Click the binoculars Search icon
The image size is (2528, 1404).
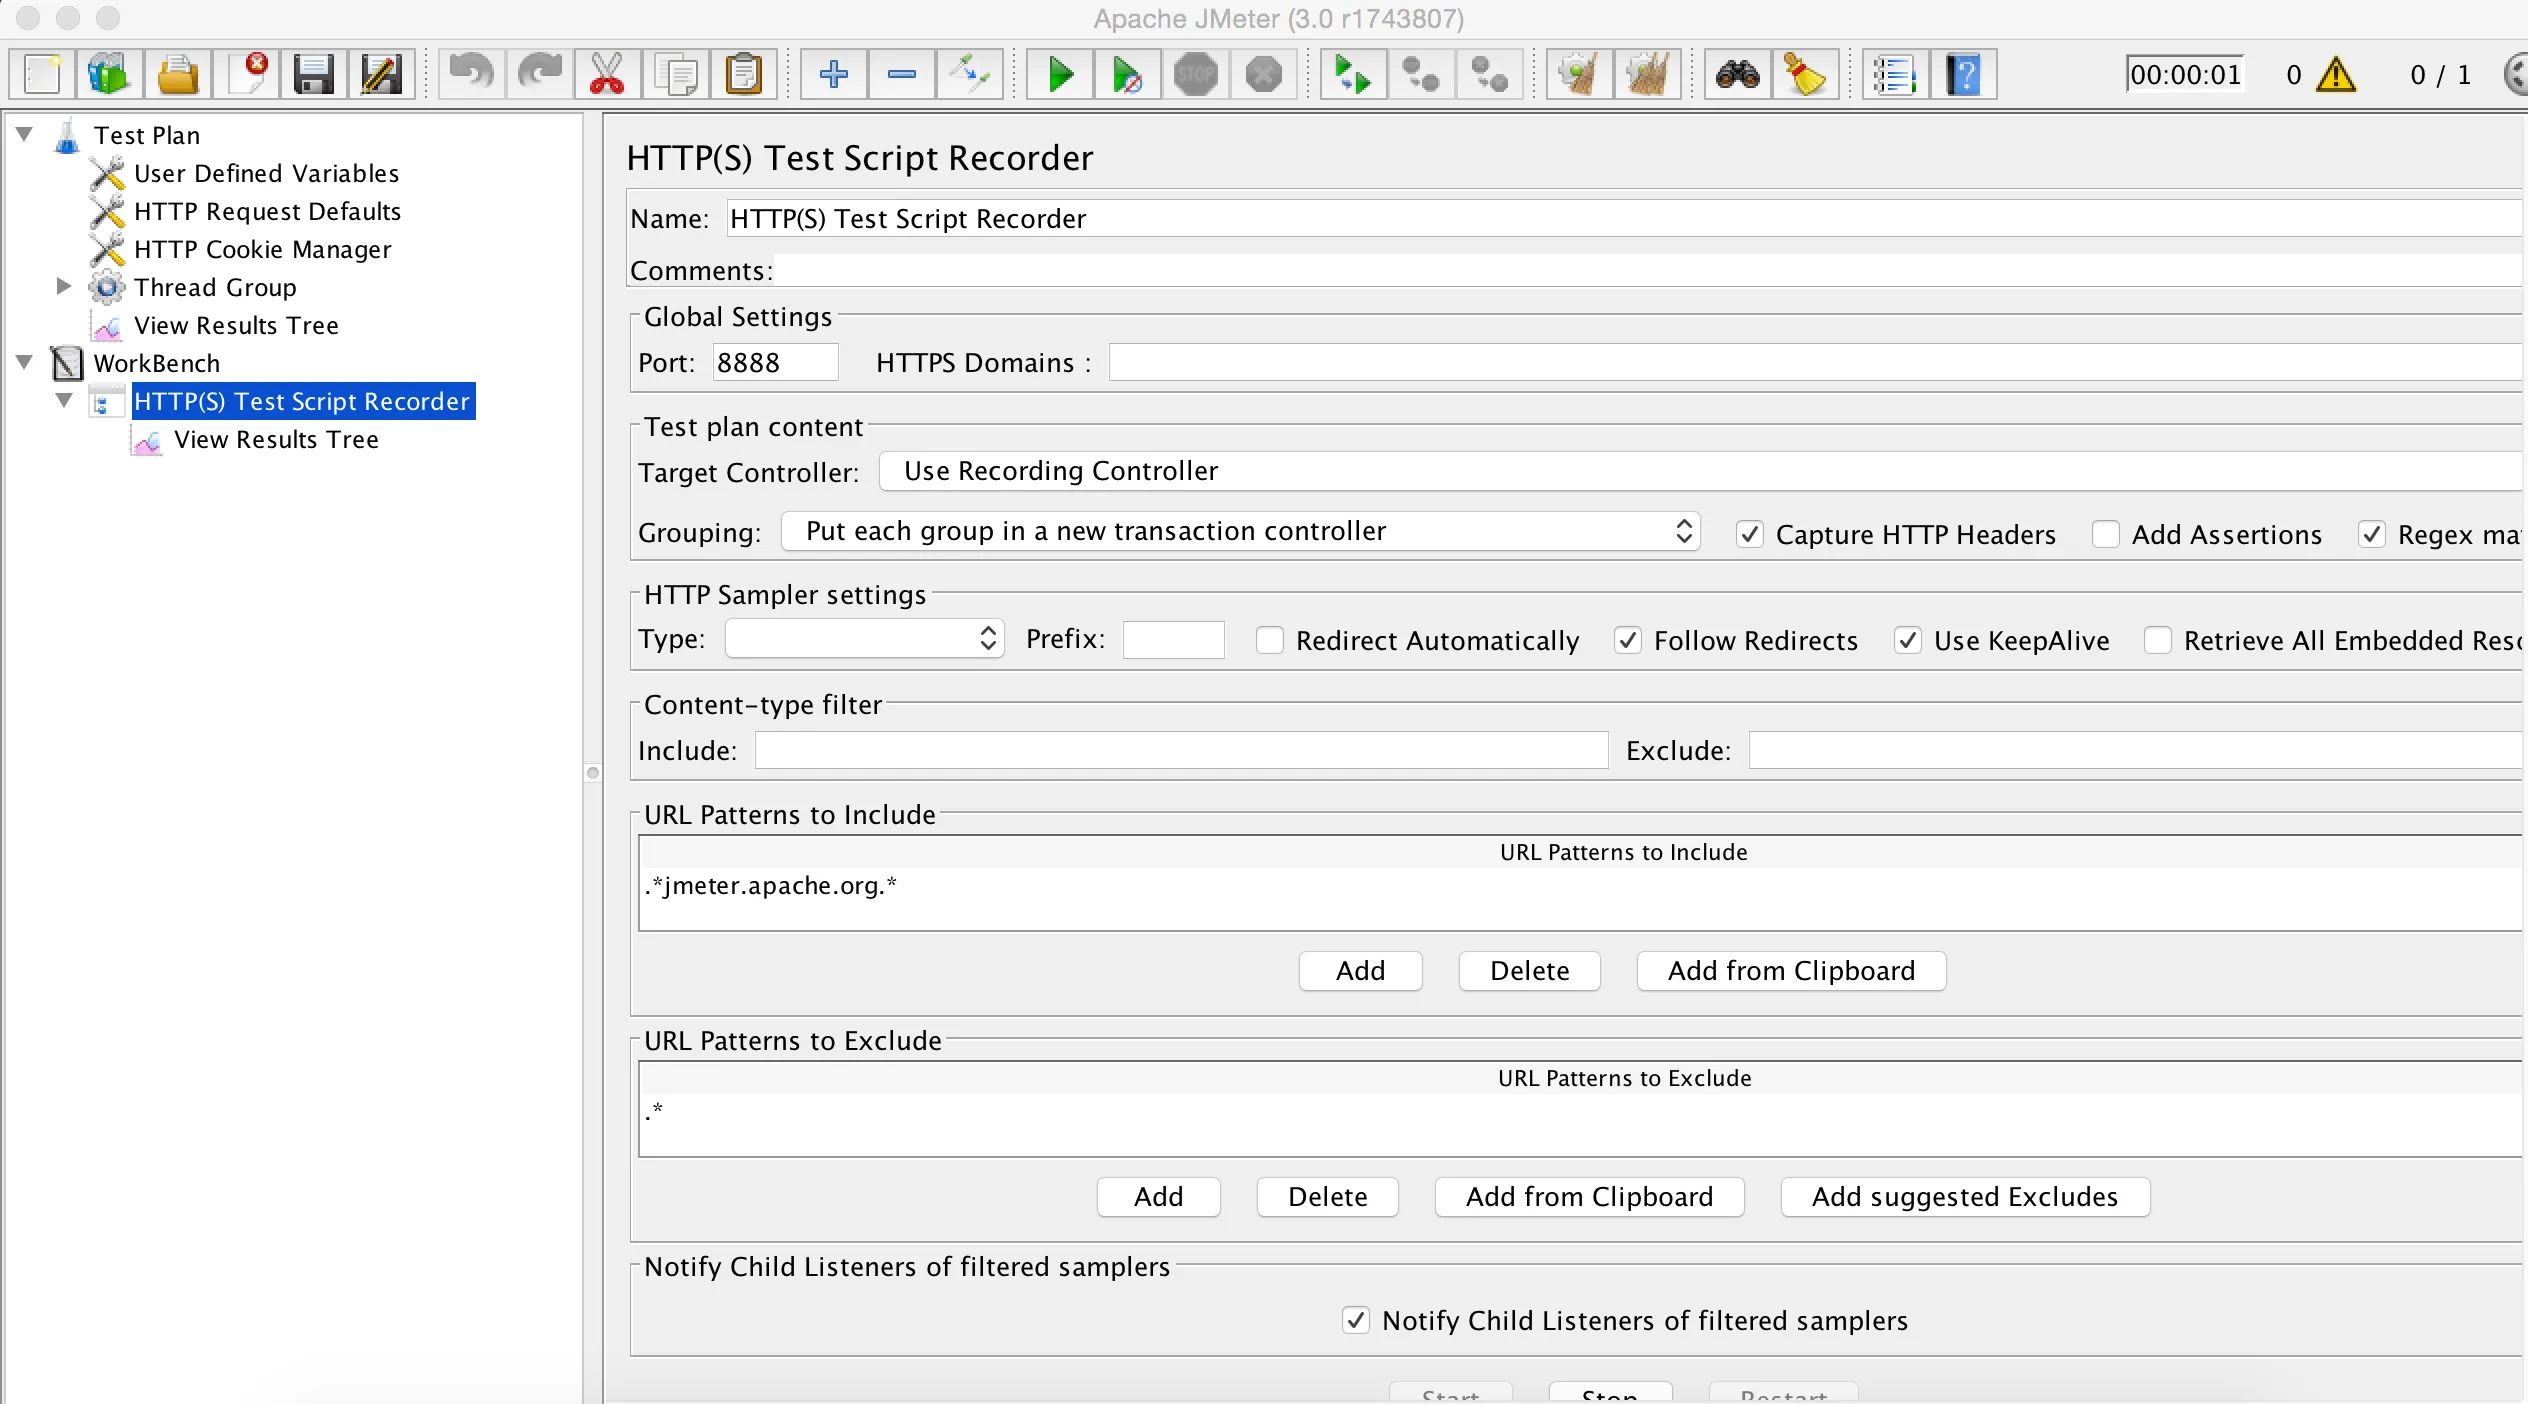tap(1737, 75)
